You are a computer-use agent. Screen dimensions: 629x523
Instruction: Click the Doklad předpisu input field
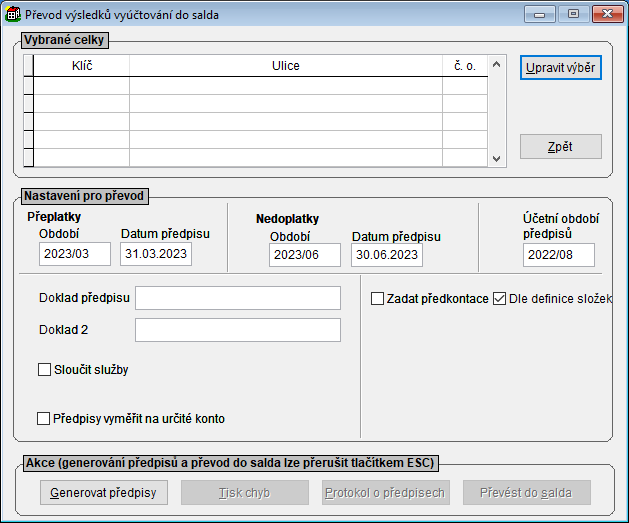[x=237, y=298]
